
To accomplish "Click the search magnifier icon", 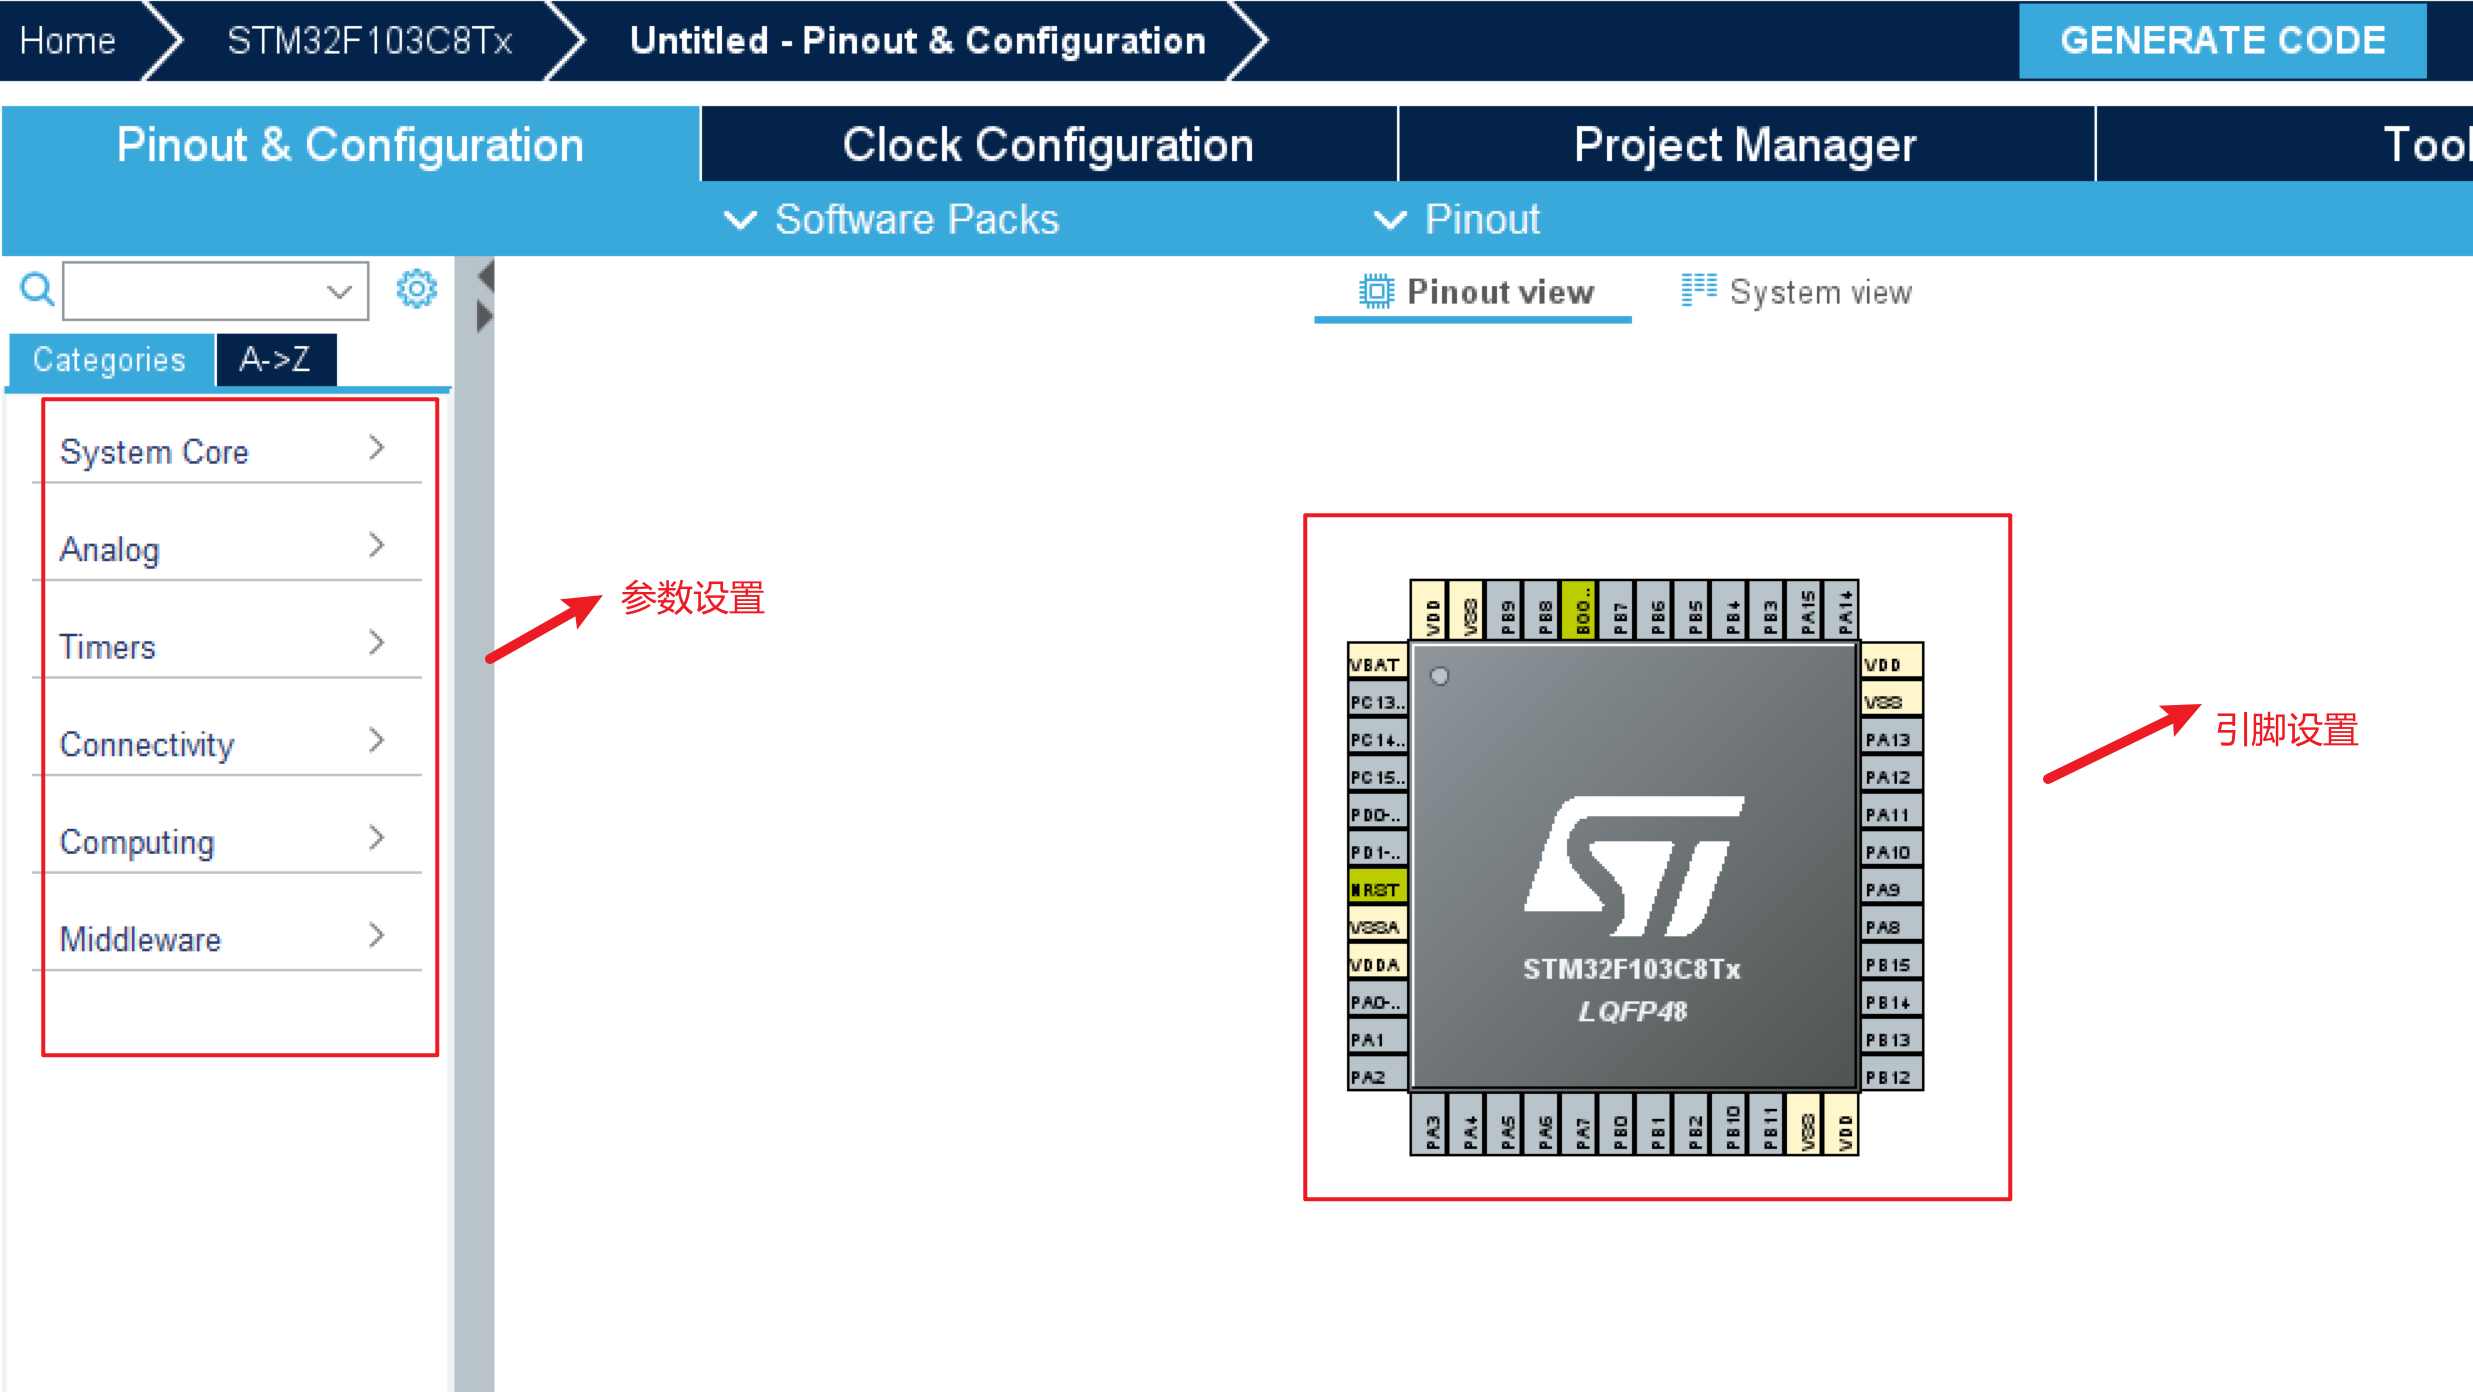I will [37, 290].
